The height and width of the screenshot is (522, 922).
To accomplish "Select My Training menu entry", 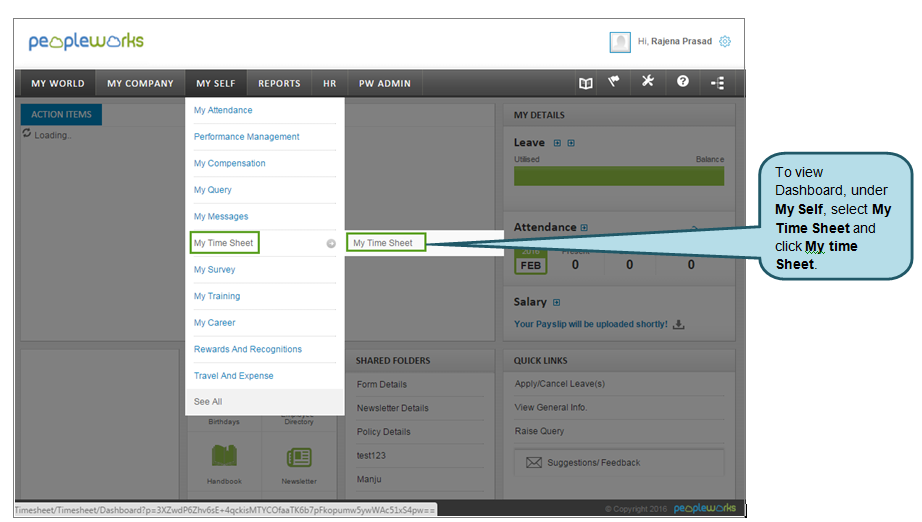I will pos(217,296).
